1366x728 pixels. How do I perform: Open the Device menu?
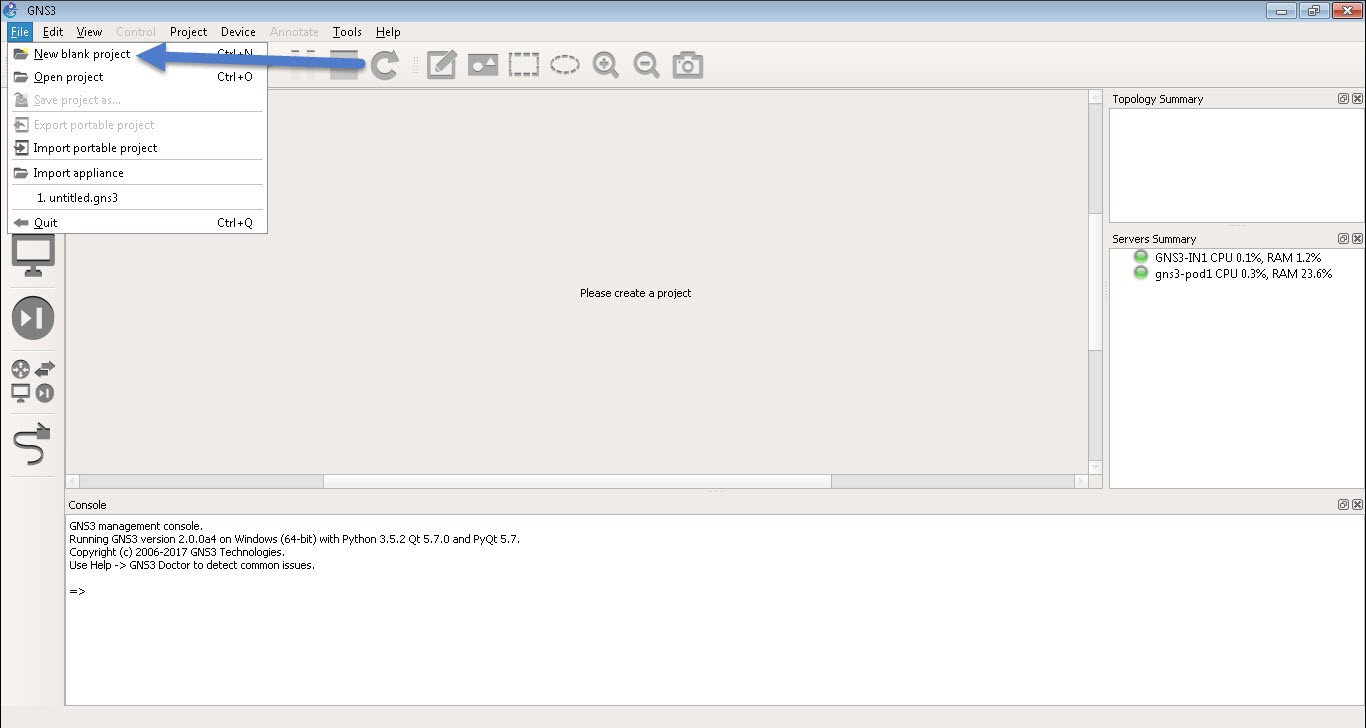238,32
